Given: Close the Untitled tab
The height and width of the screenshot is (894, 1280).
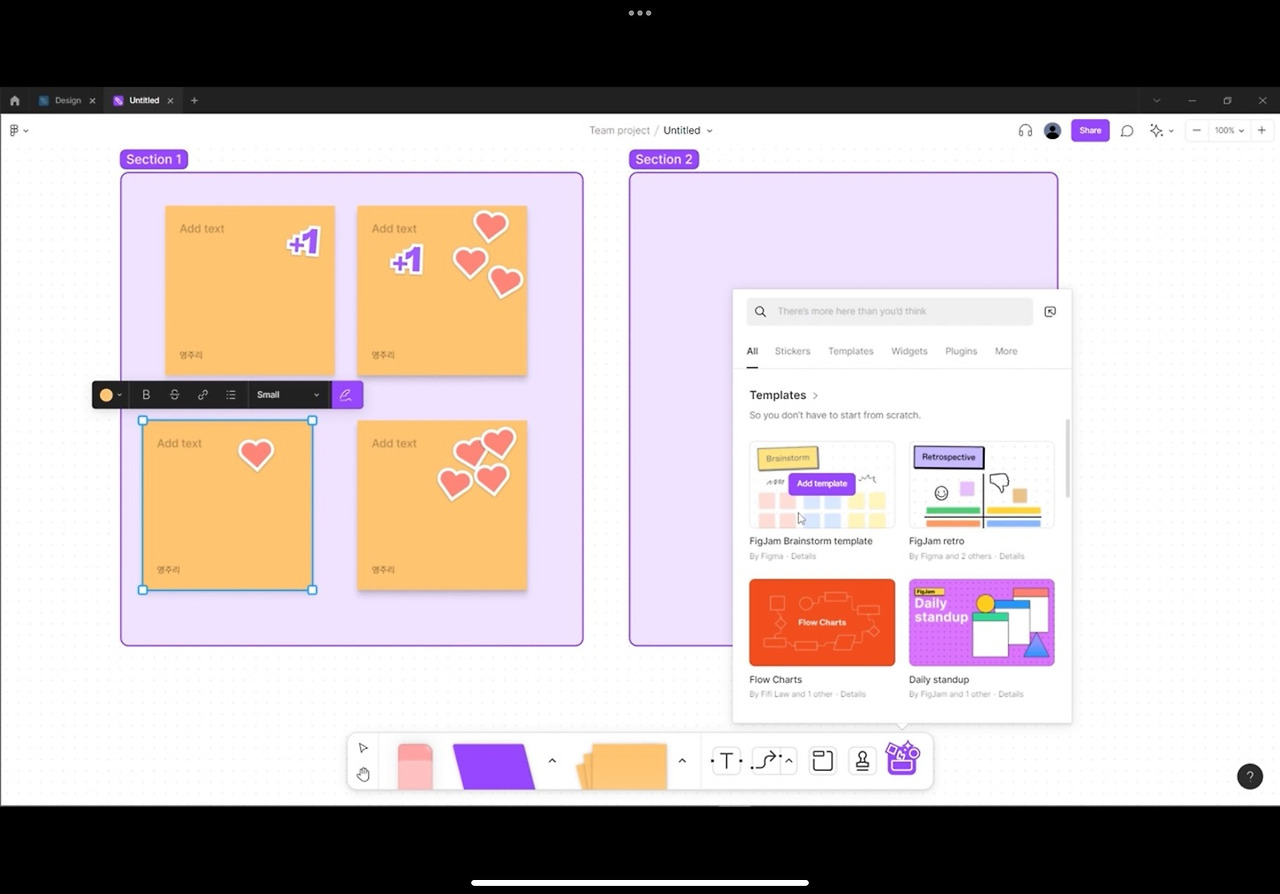Looking at the screenshot, I should pos(170,101).
